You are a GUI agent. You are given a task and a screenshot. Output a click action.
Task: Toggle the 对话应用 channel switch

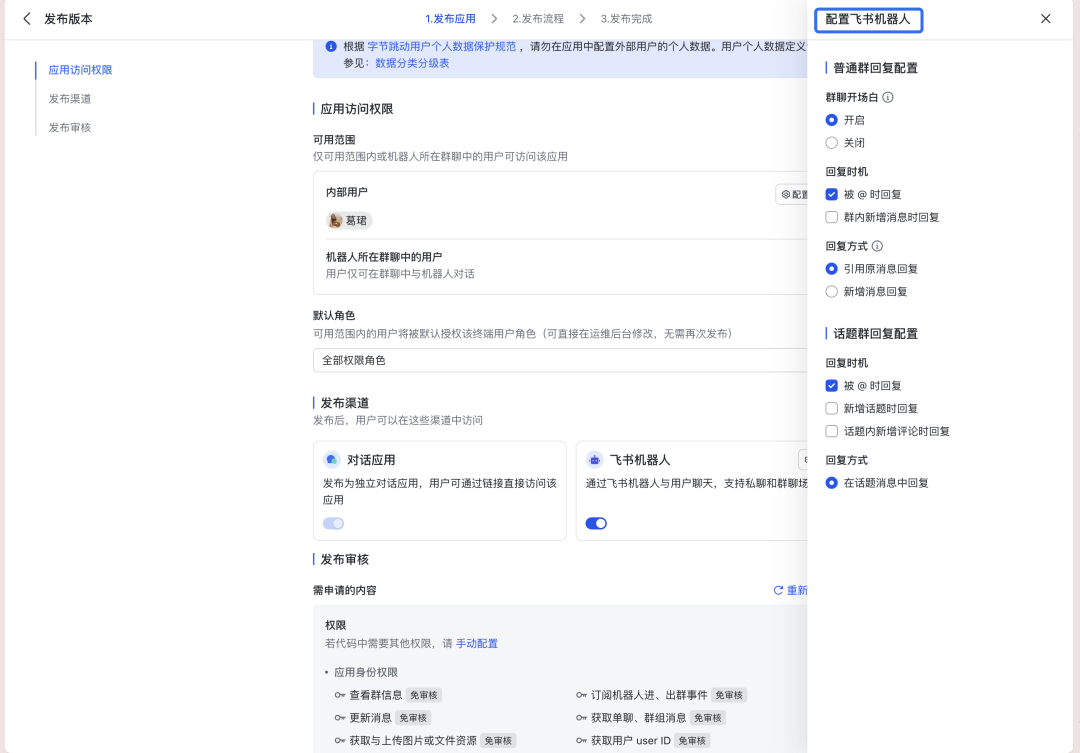coord(333,524)
